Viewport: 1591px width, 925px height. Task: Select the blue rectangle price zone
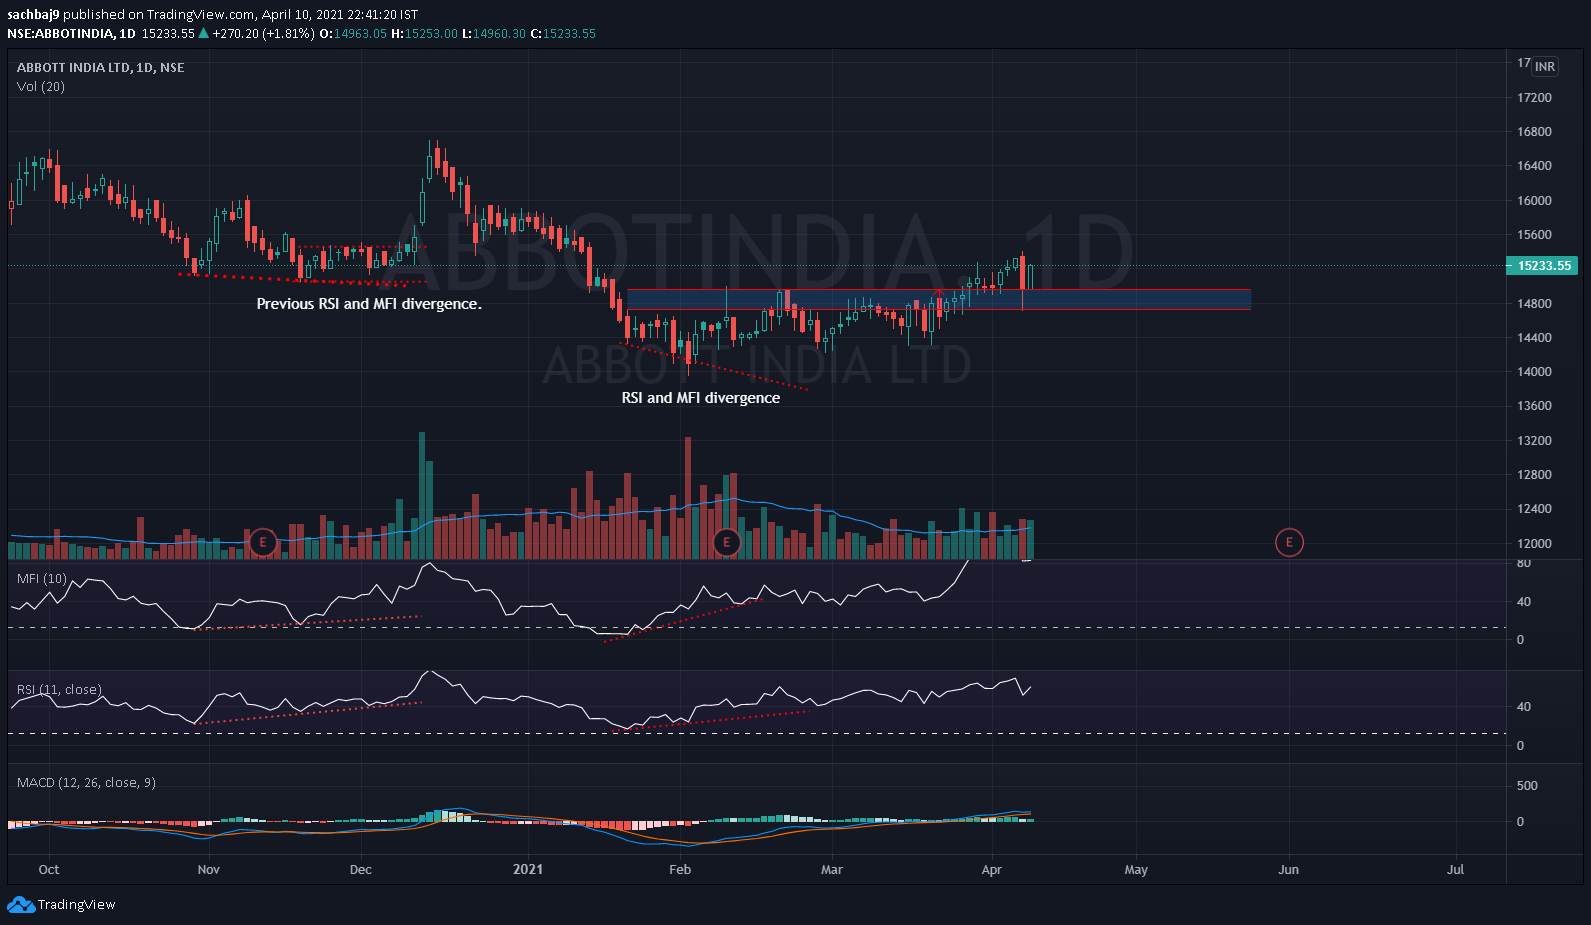coord(939,299)
